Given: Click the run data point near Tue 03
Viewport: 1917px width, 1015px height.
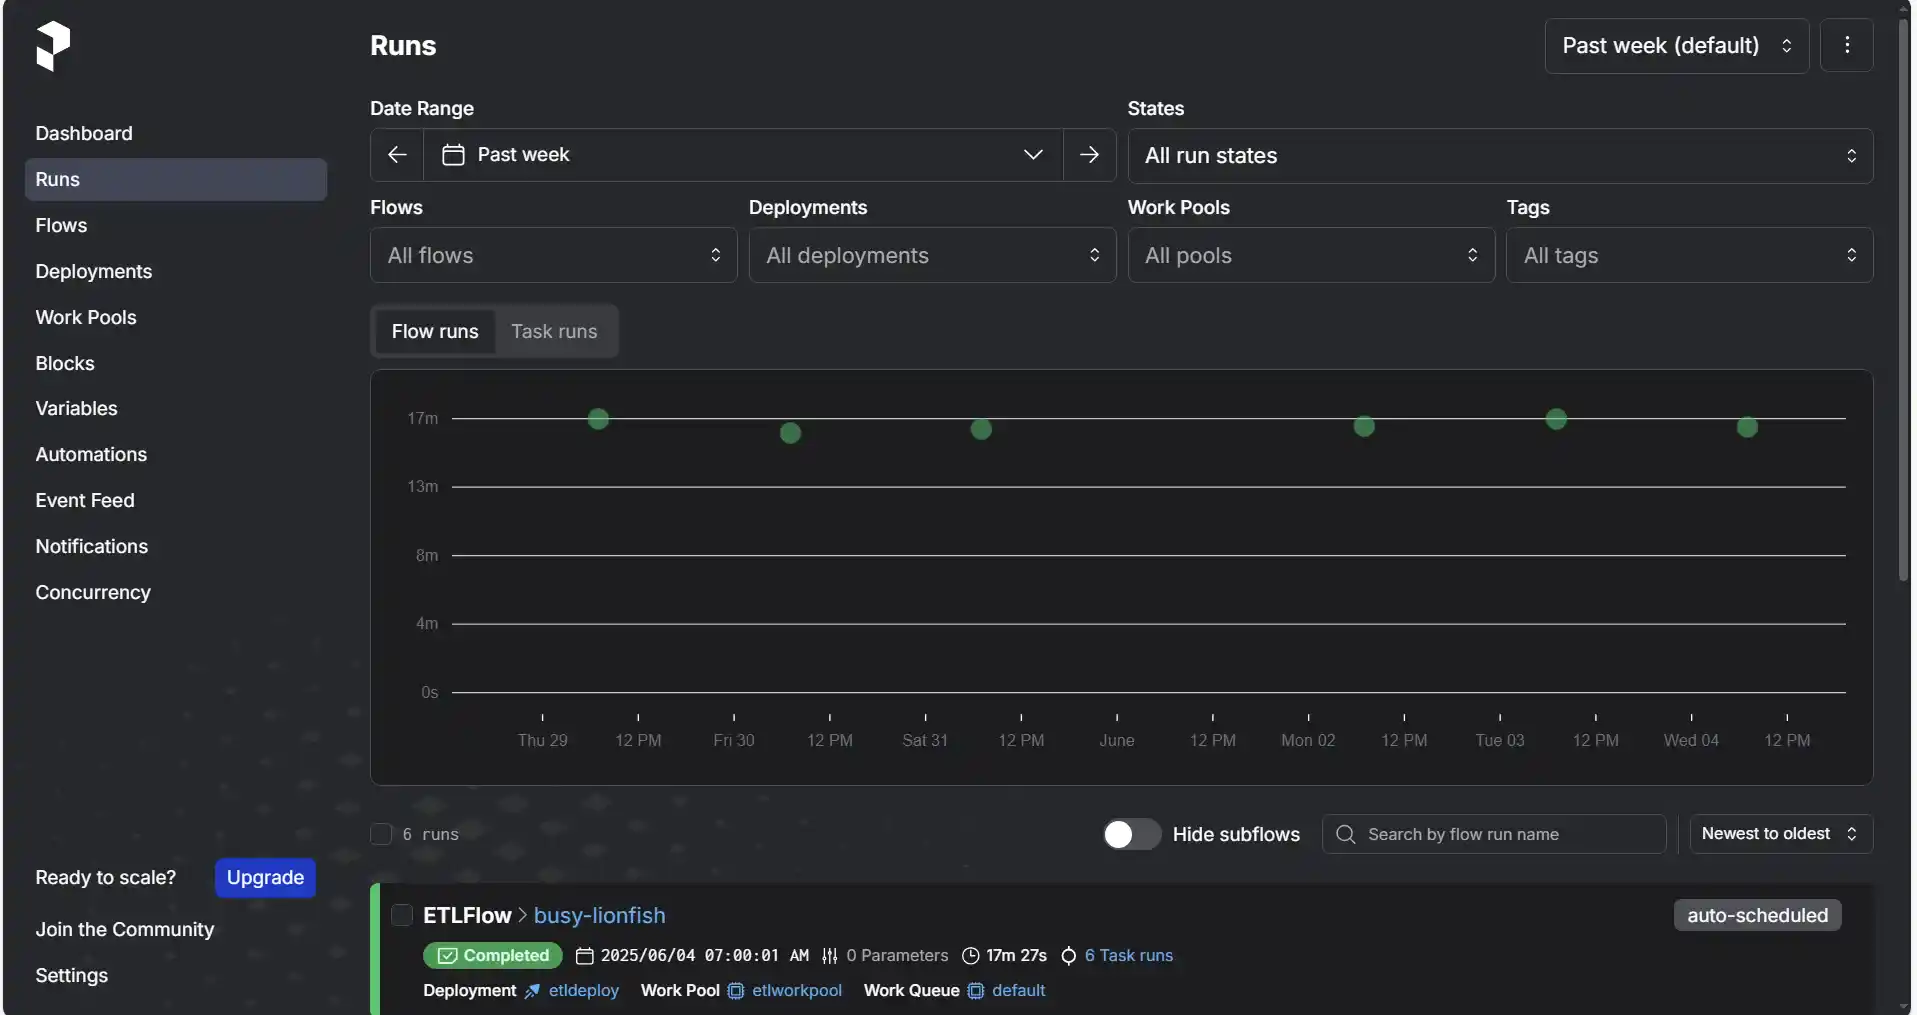Looking at the screenshot, I should tap(1556, 419).
